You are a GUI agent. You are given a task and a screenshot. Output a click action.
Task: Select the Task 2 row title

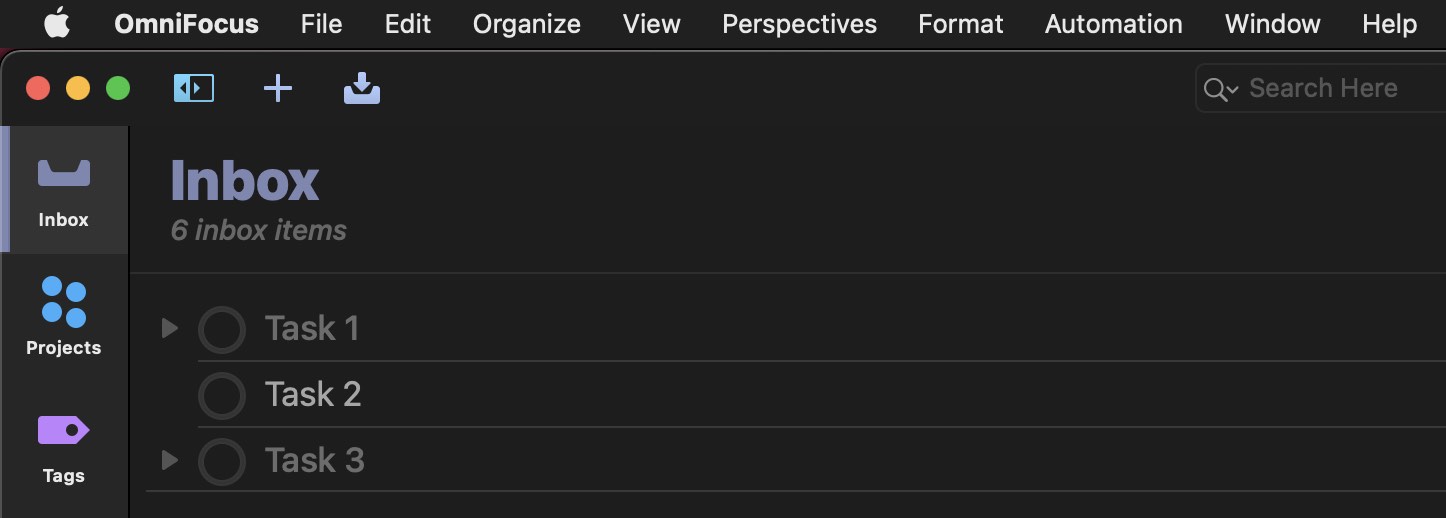(x=313, y=395)
